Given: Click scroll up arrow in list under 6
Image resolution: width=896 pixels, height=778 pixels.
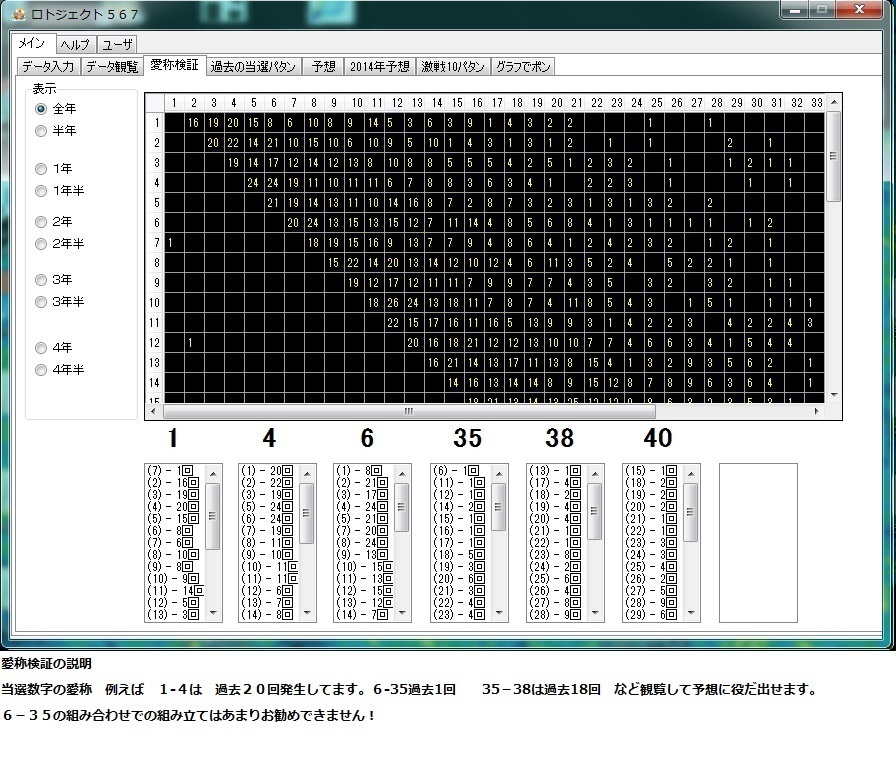Looking at the screenshot, I should point(402,474).
